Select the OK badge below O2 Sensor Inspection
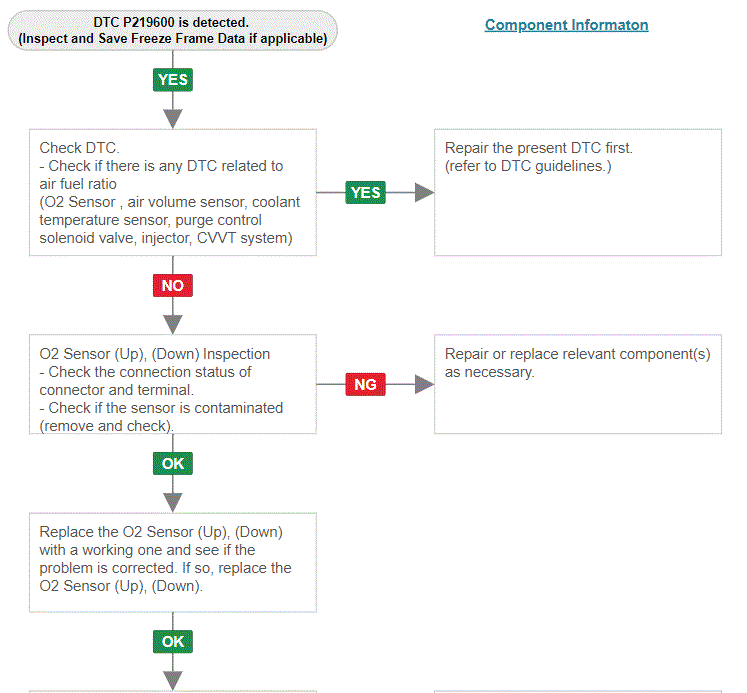747x693 pixels. (173, 463)
